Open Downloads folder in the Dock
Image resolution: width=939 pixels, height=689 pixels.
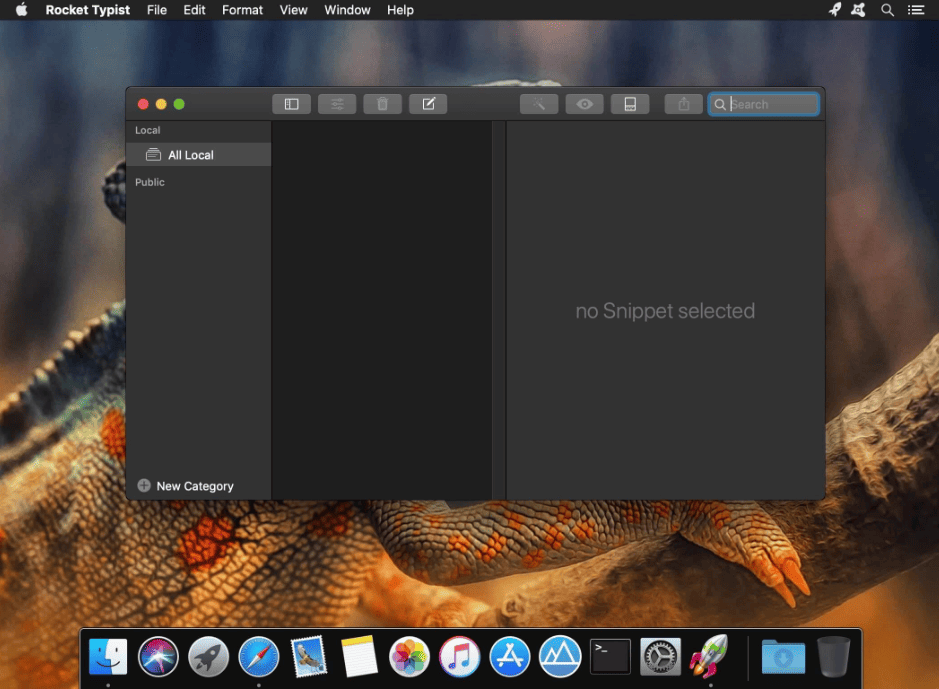pyautogui.click(x=783, y=657)
